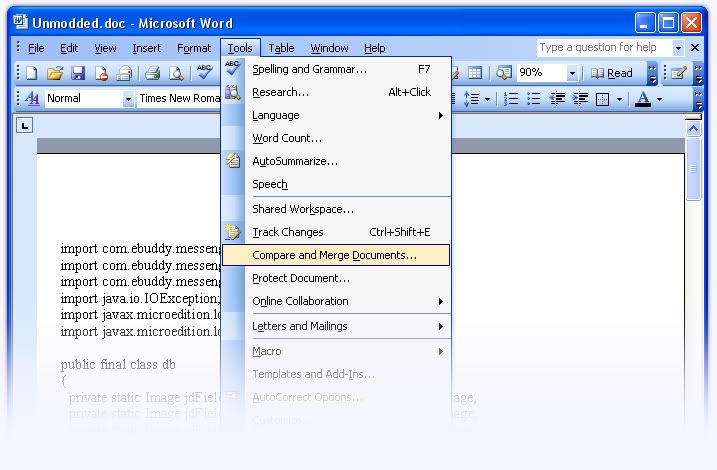Click the vertical scrollbar thumb

(693, 169)
